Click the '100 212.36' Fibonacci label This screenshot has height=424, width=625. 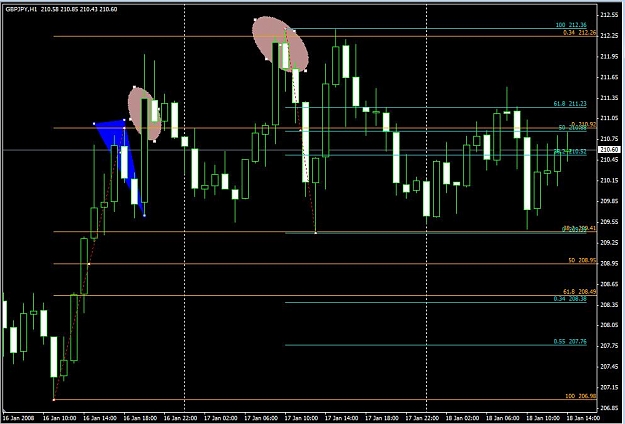[571, 25]
